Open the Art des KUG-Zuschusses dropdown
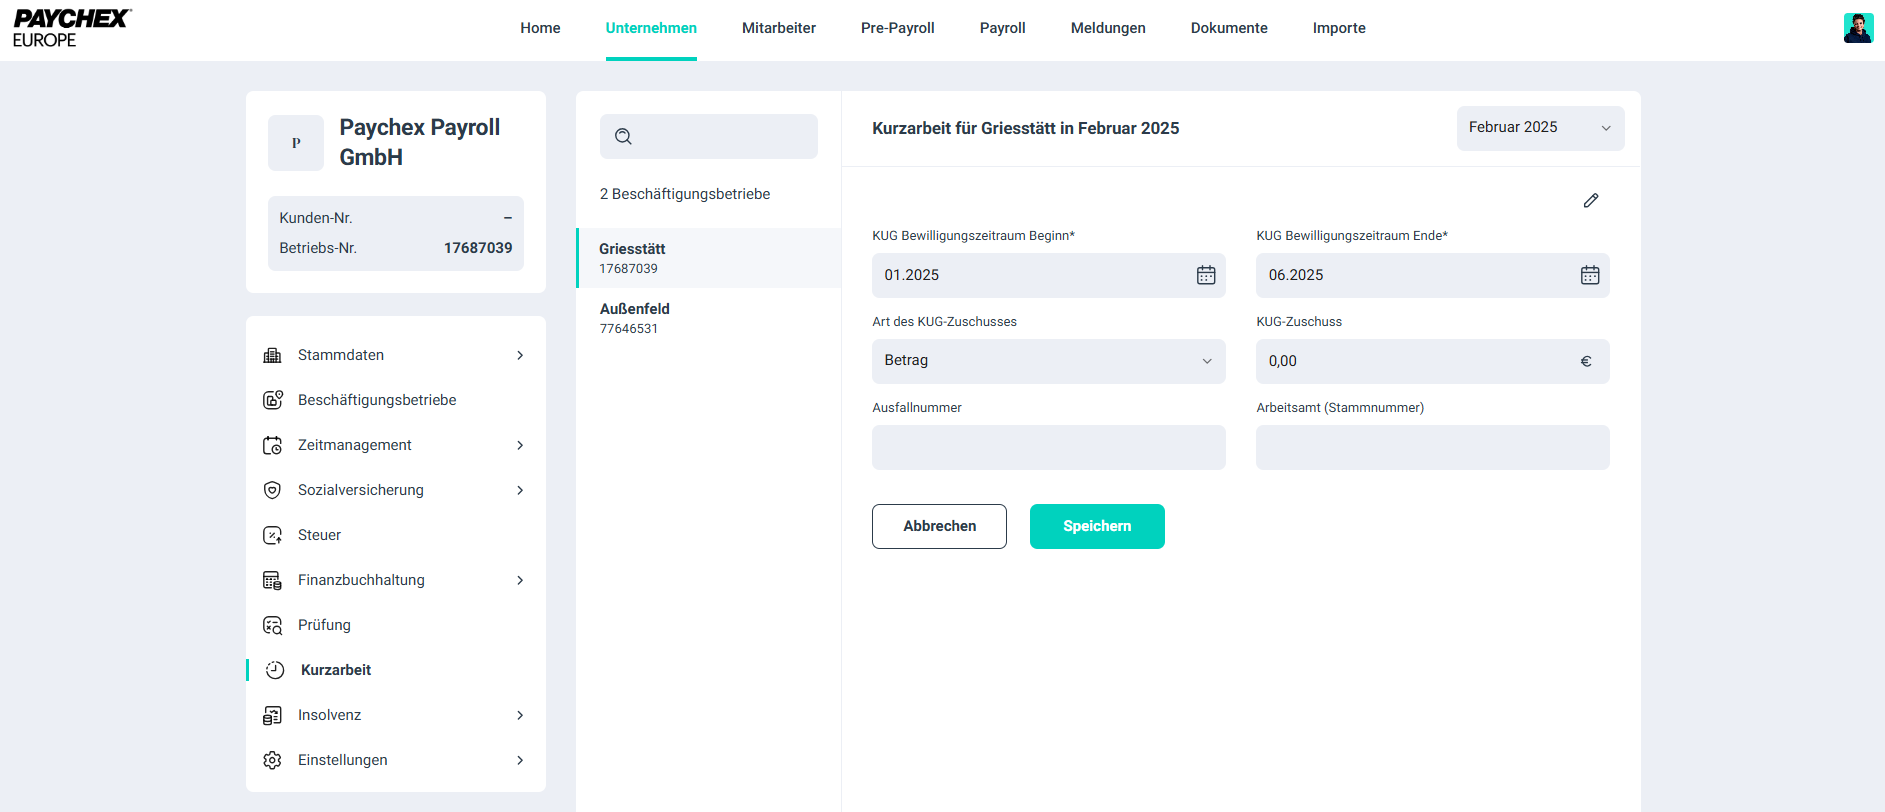 coord(1048,361)
